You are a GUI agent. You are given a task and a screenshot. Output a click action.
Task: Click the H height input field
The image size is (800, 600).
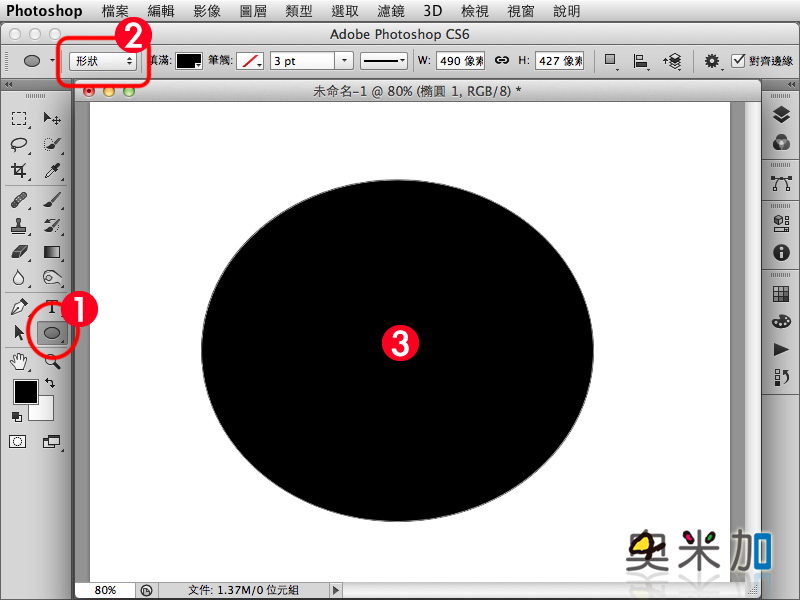click(560, 61)
